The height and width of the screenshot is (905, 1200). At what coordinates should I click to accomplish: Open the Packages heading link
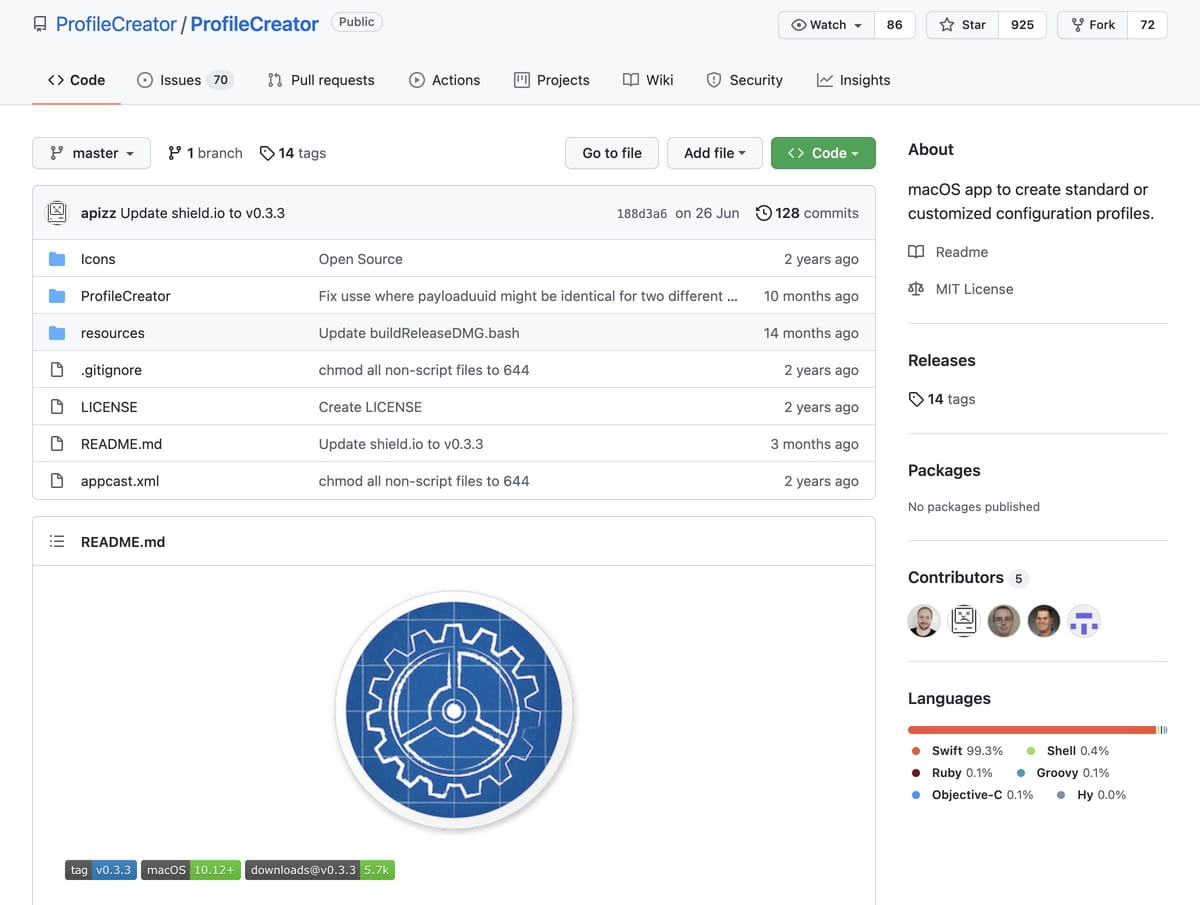click(944, 470)
